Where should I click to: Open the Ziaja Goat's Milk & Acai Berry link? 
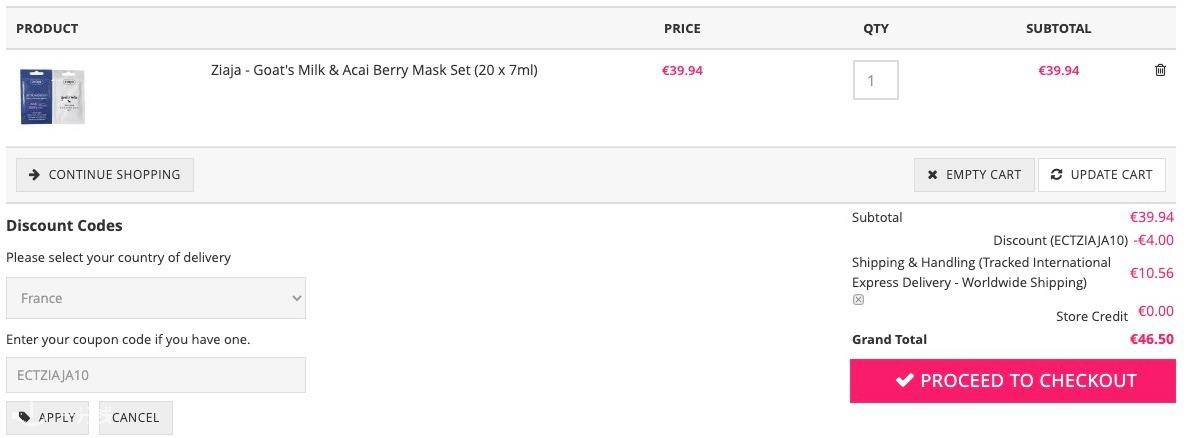coord(374,70)
